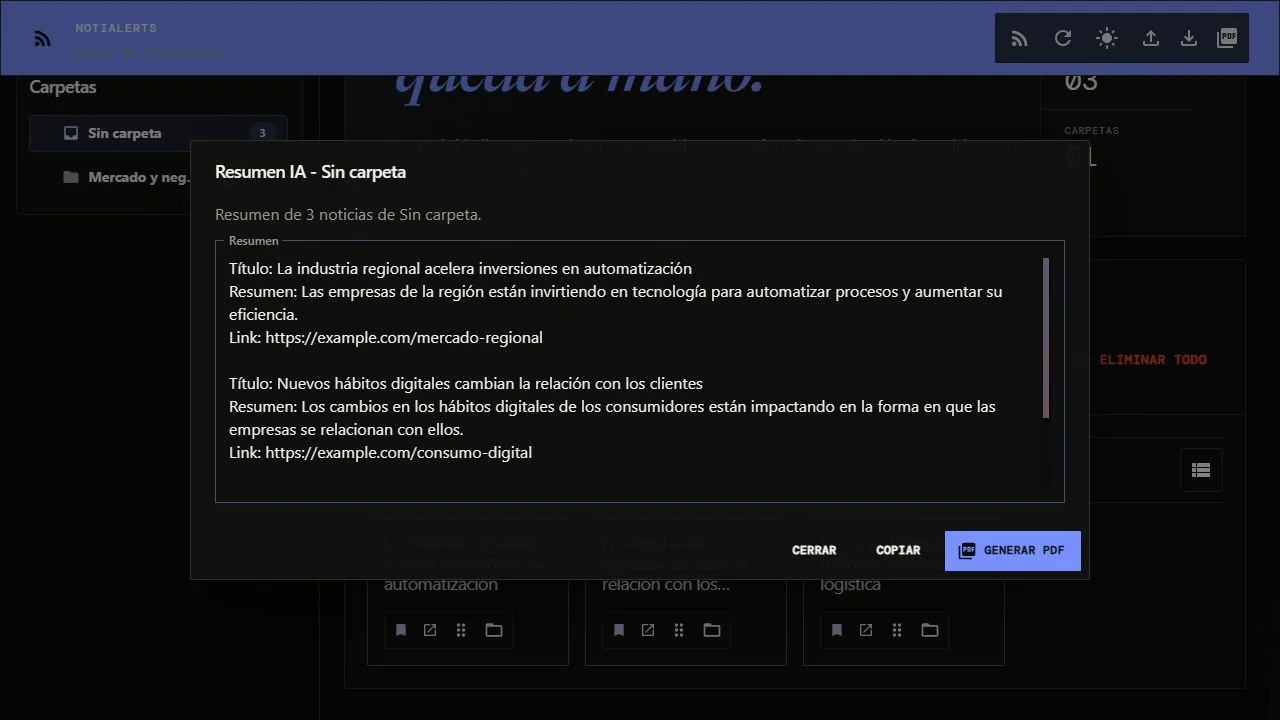Click the COPIAR button

click(898, 550)
